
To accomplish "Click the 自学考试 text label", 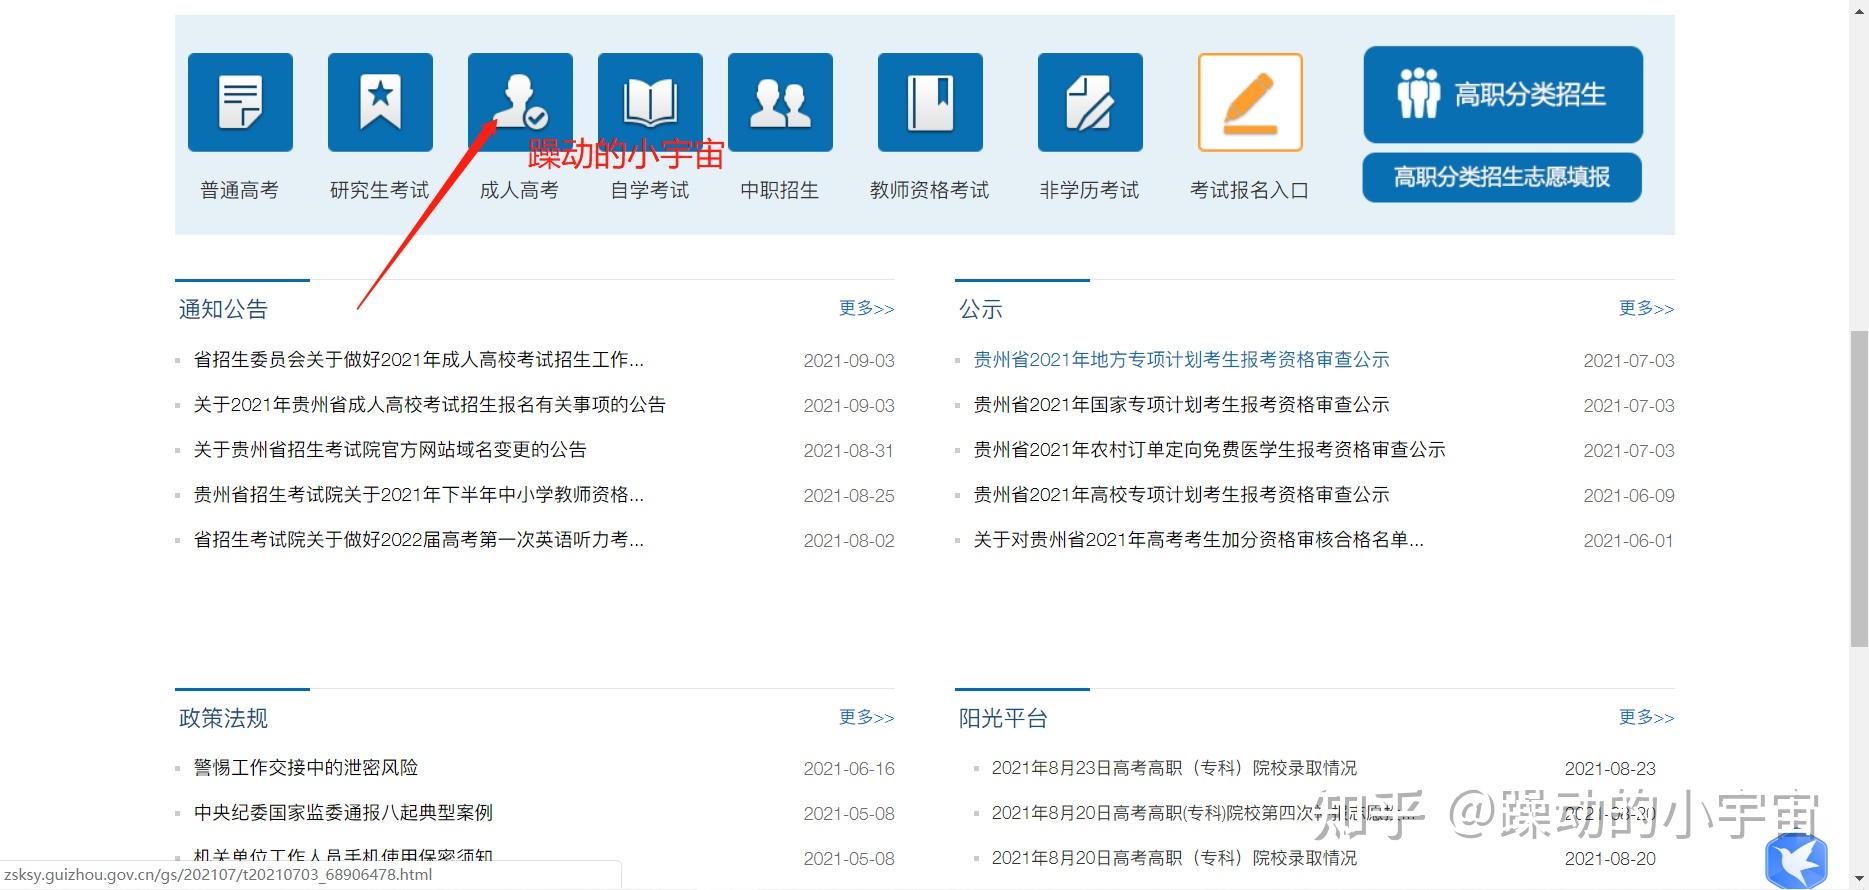I will click(650, 190).
